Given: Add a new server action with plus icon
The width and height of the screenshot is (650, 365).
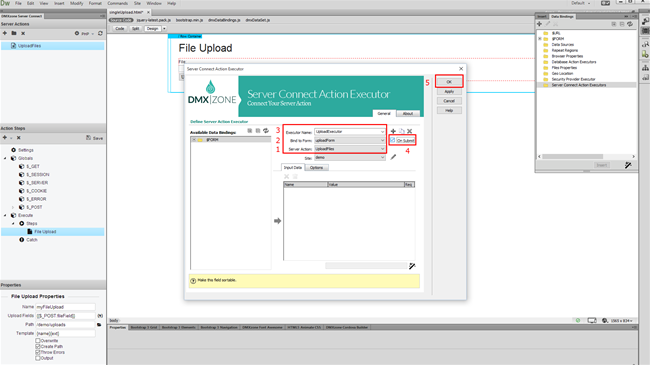Looking at the screenshot, I should click(x=5, y=33).
